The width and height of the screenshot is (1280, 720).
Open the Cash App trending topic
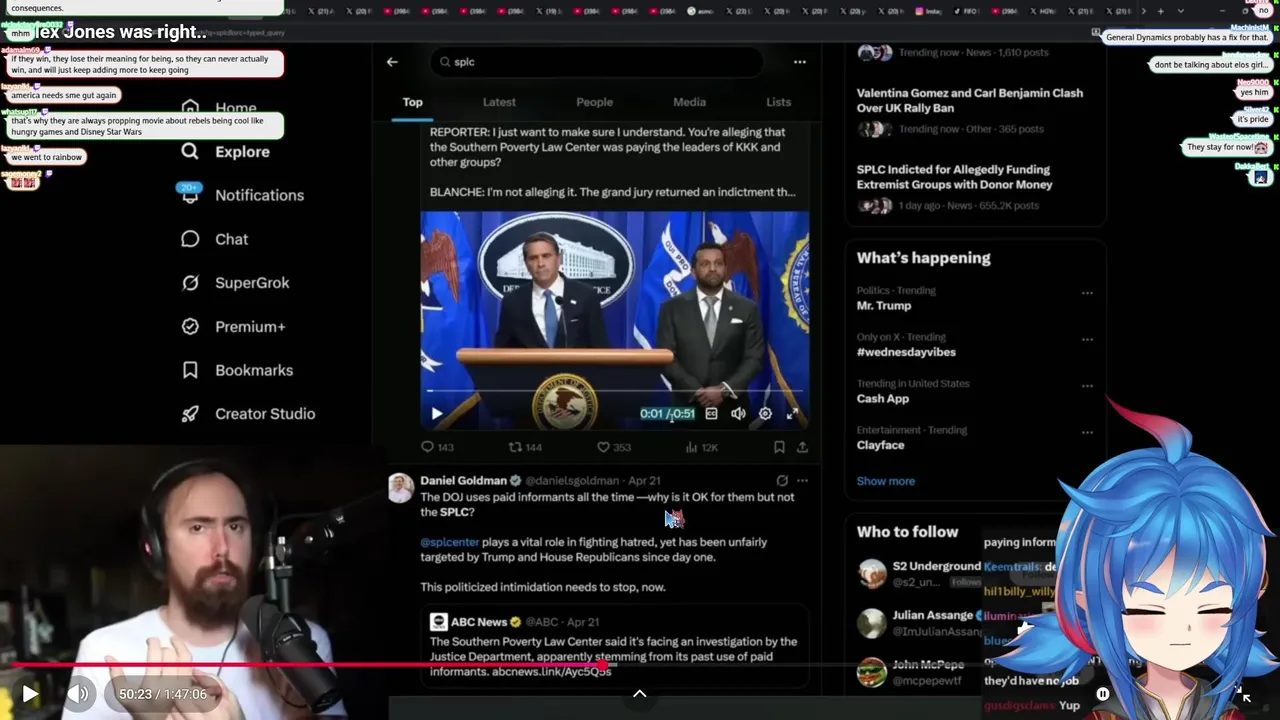coord(883,398)
